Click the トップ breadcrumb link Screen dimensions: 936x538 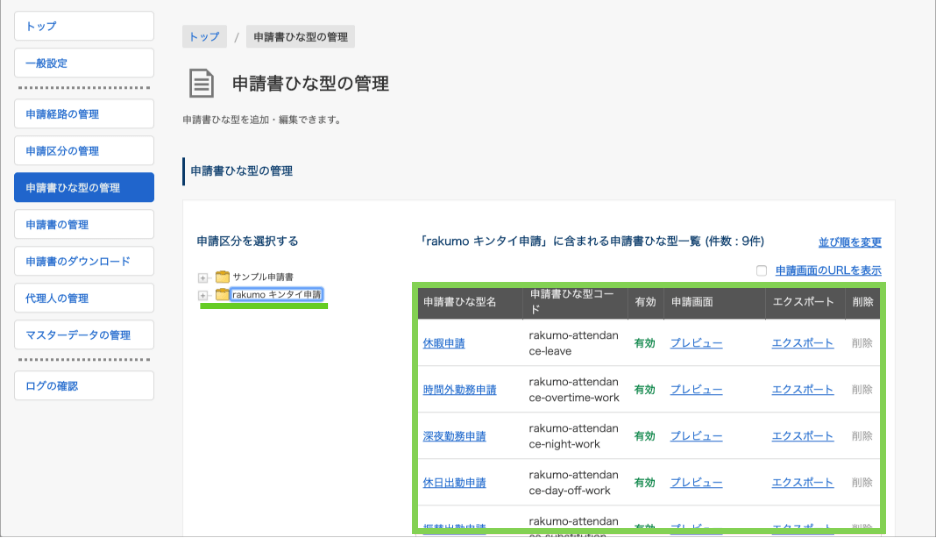204,37
